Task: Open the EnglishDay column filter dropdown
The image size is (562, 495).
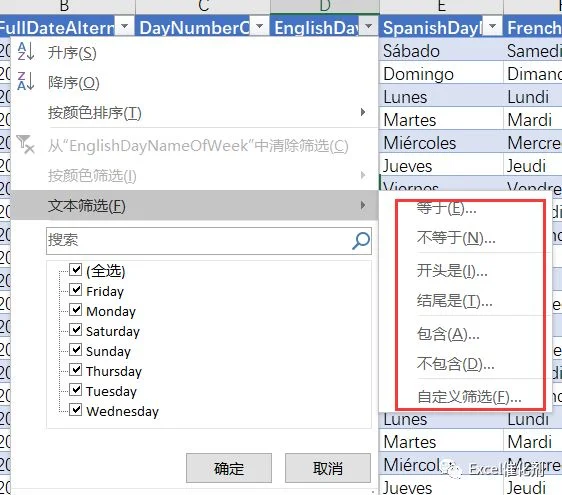Action: click(x=368, y=27)
